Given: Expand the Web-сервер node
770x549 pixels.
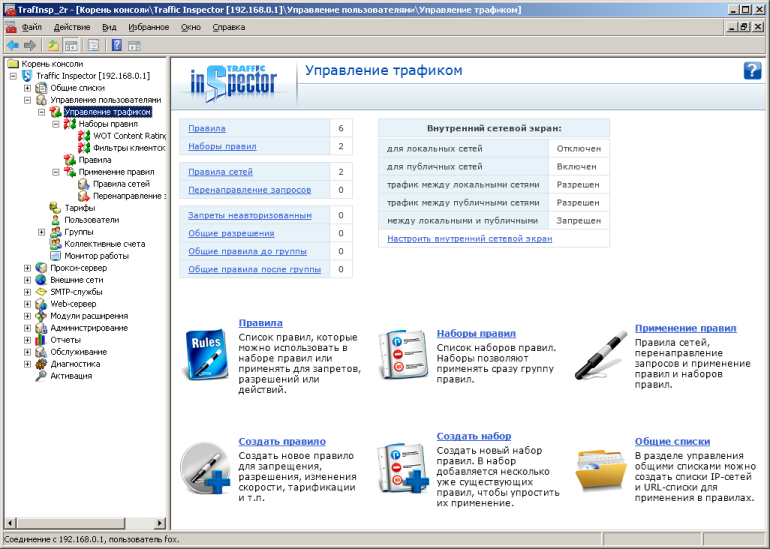Looking at the screenshot, I should [x=28, y=304].
